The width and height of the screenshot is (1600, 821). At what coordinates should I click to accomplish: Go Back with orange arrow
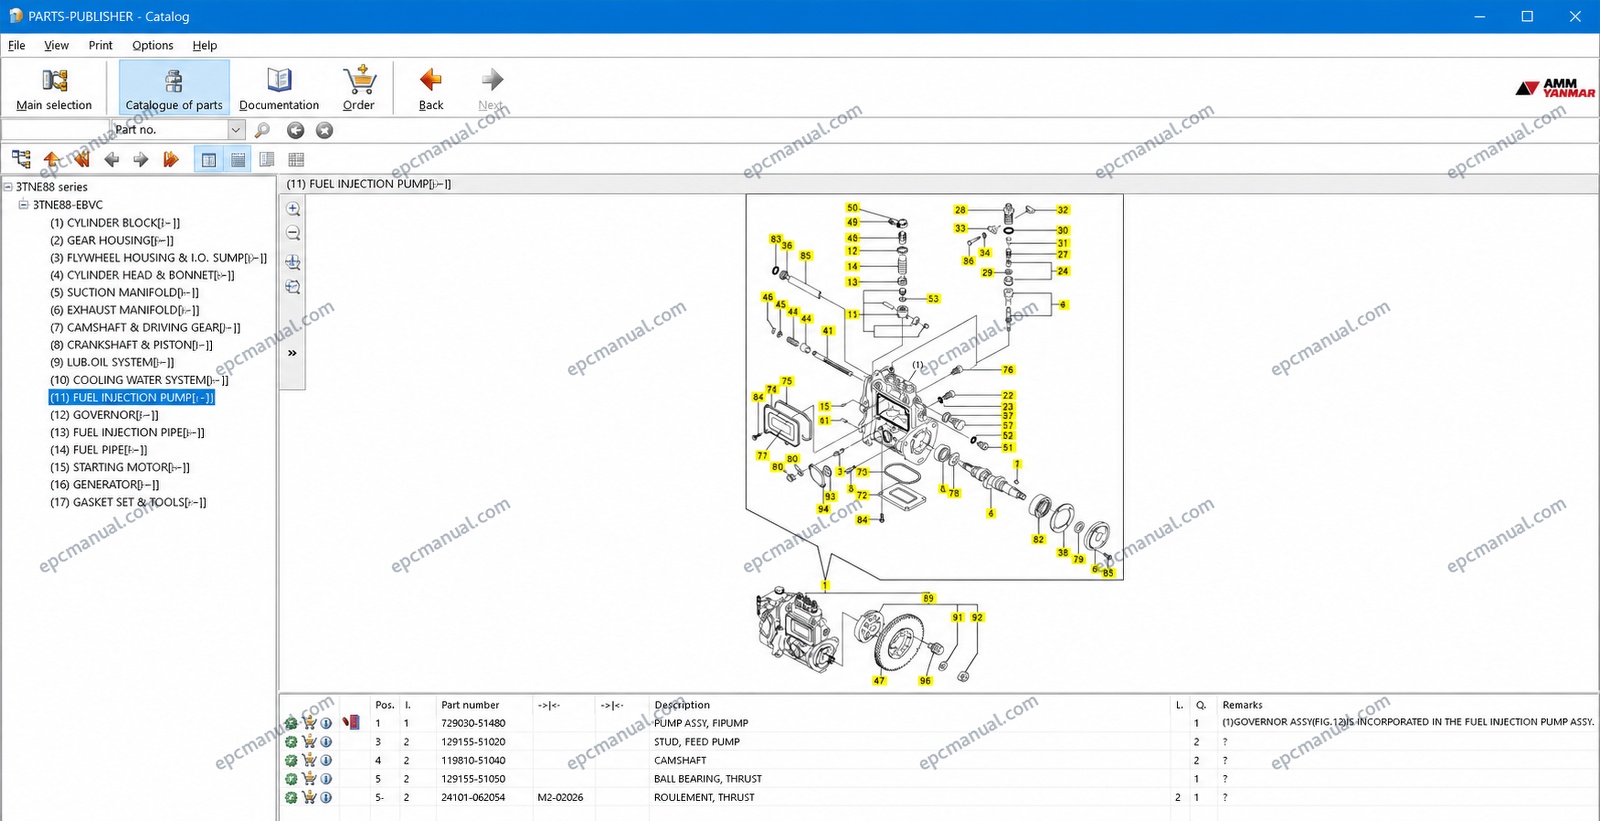(431, 88)
